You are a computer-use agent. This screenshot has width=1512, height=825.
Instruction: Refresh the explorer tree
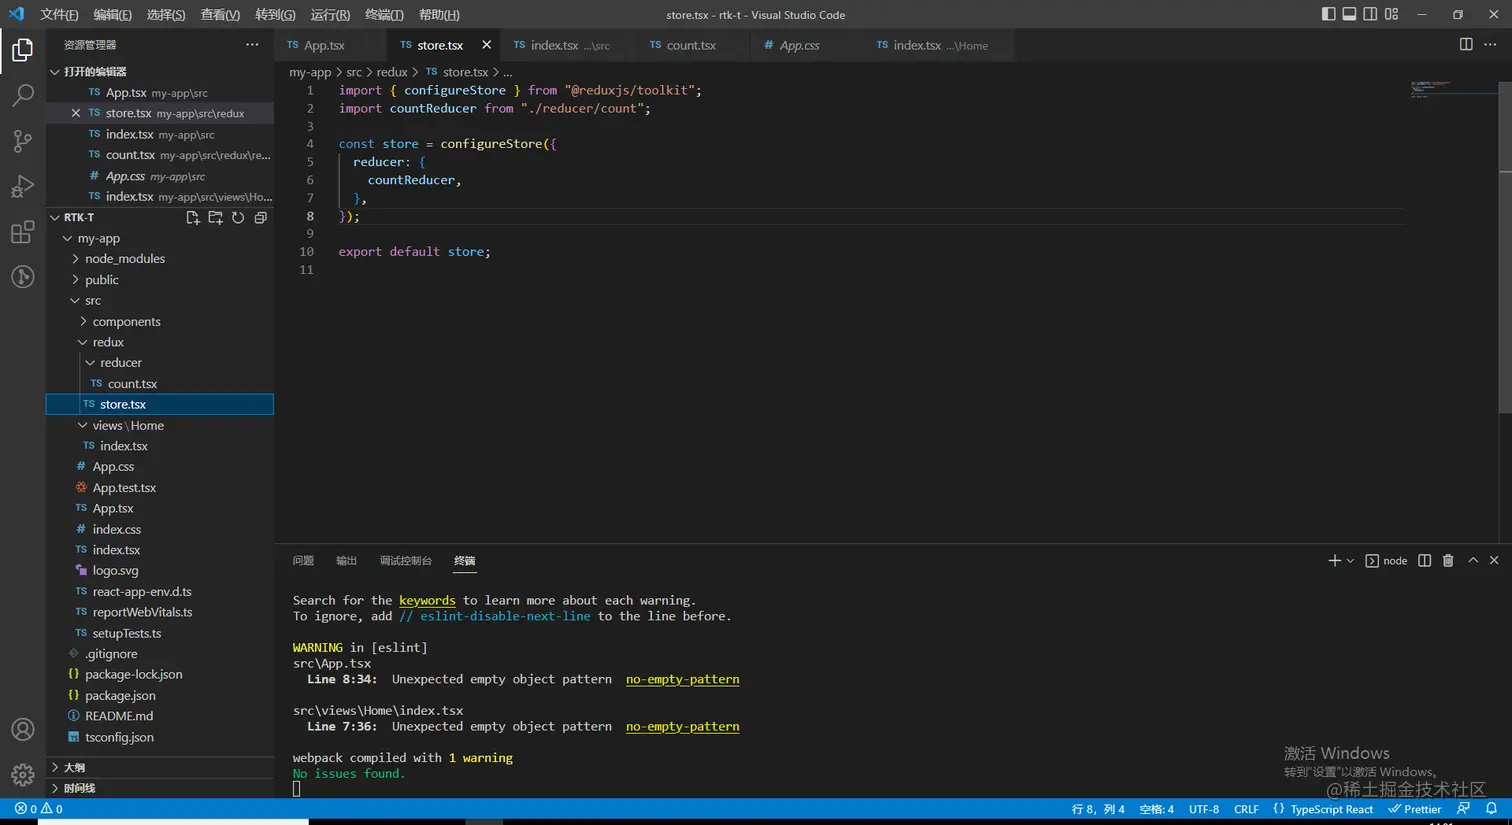pos(238,217)
